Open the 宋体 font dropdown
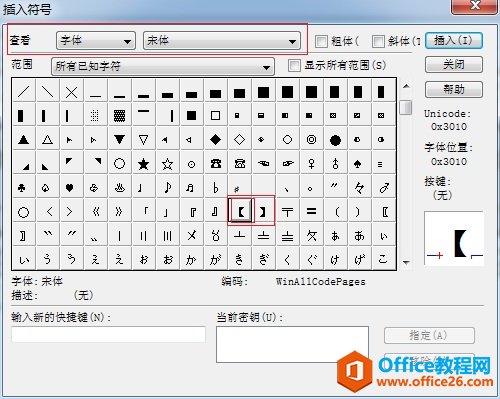Viewport: 500px width, 399px height. (222, 41)
